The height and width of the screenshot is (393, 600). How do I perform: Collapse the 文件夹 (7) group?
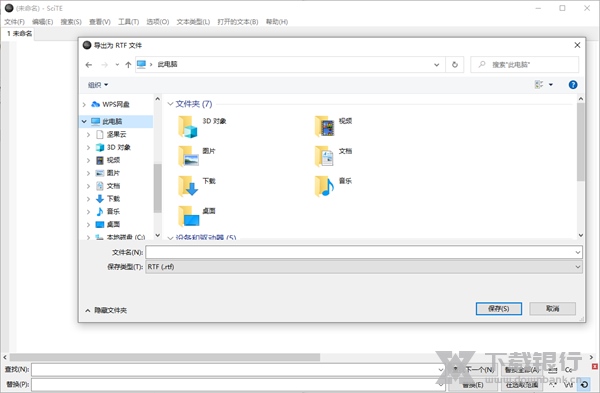click(170, 104)
